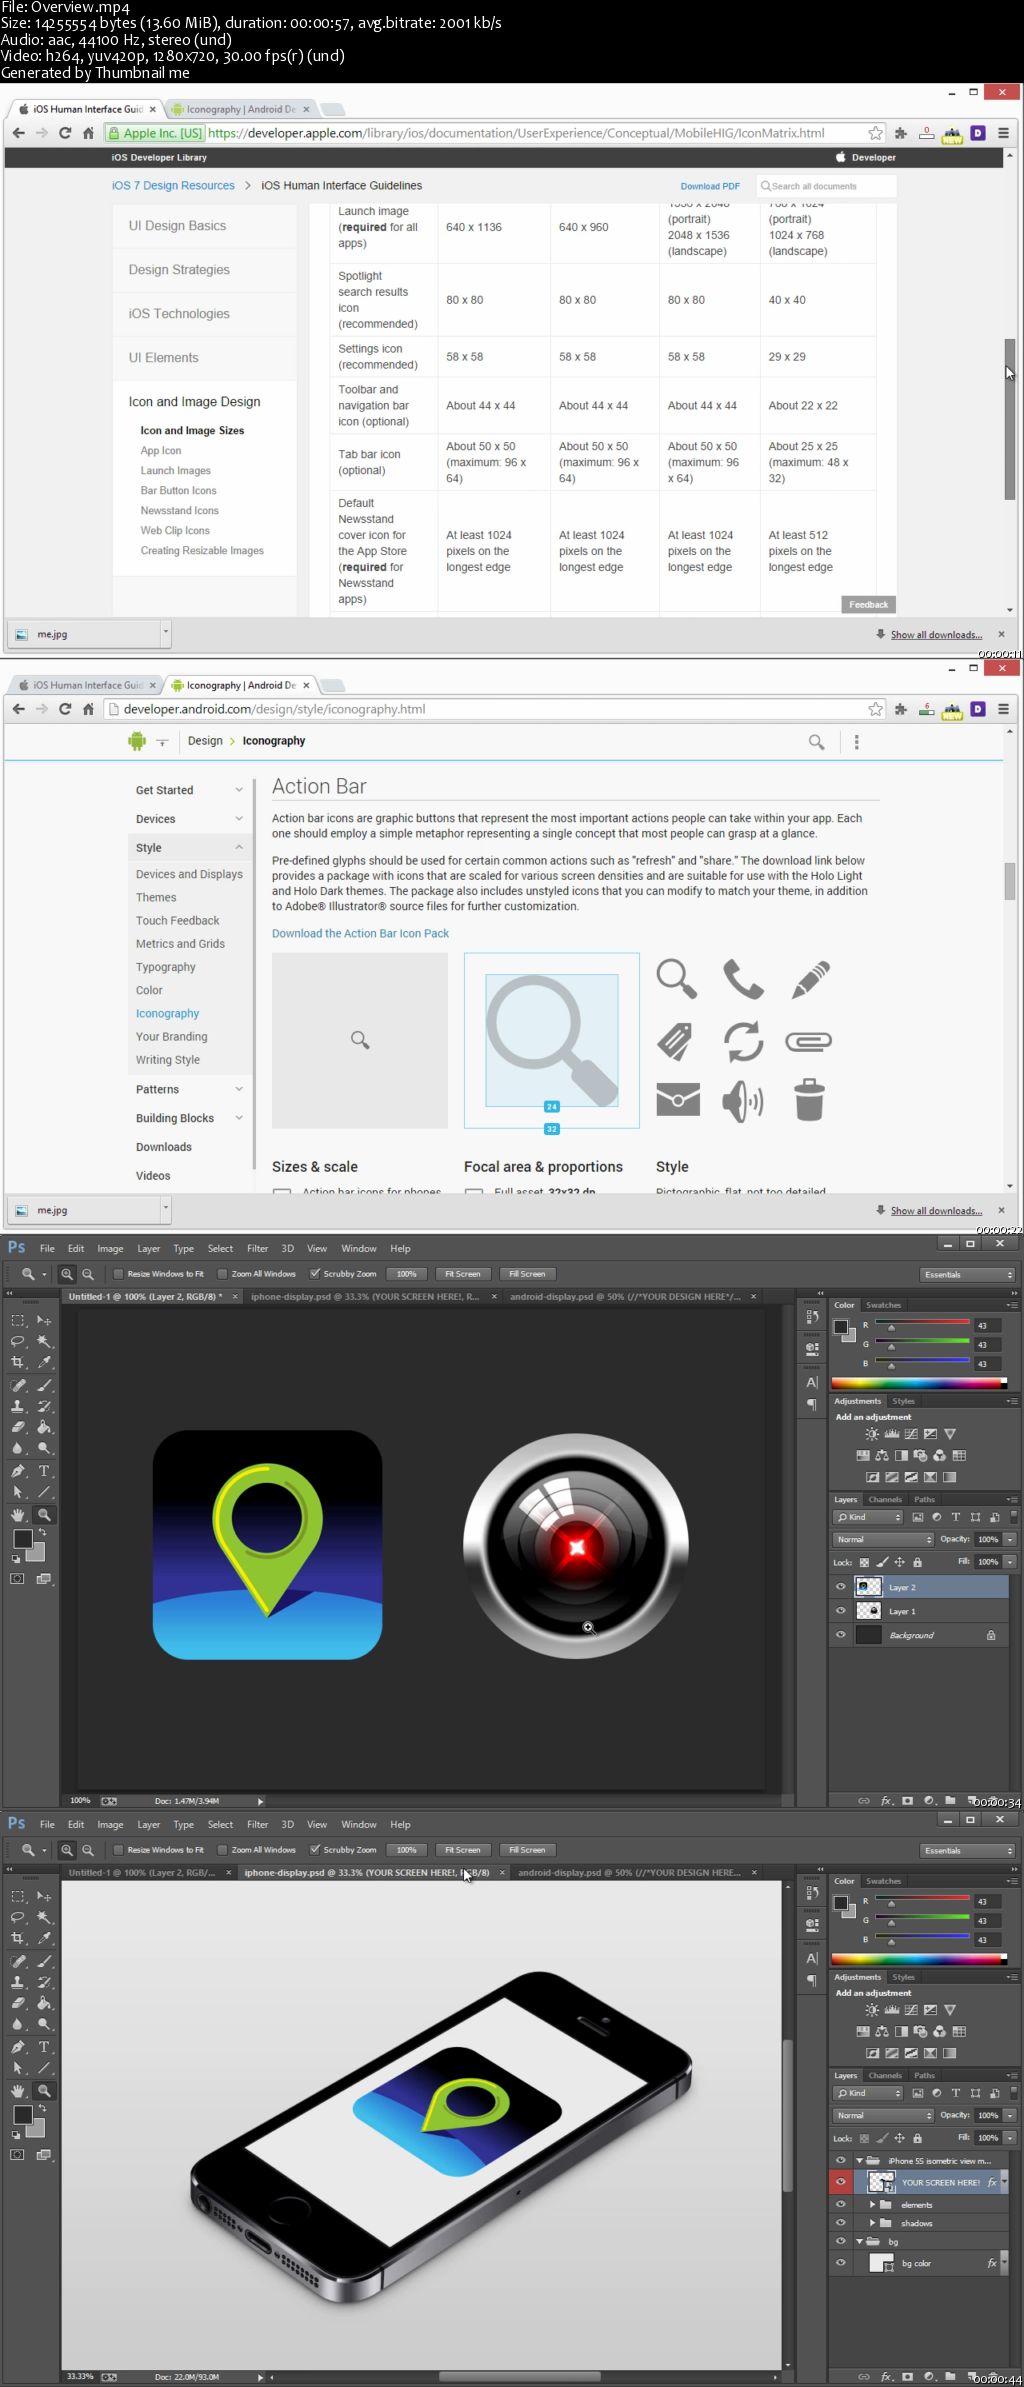Switch to Swatches tab in the iphone-display Photoshop window
The height and width of the screenshot is (2387, 1024).
883,1881
